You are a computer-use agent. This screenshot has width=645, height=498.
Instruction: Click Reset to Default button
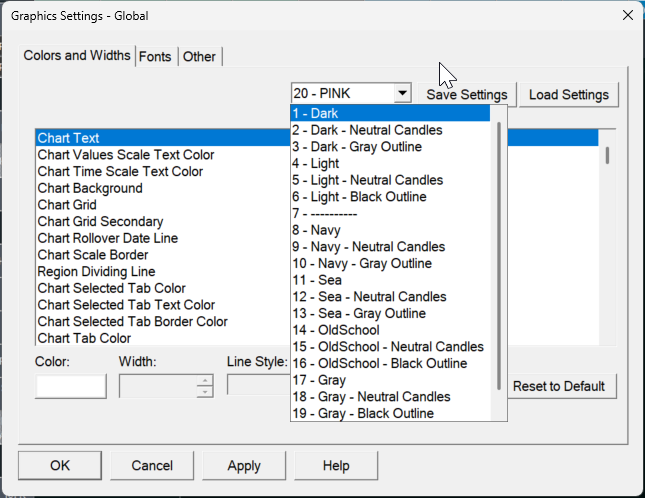[x=558, y=386]
